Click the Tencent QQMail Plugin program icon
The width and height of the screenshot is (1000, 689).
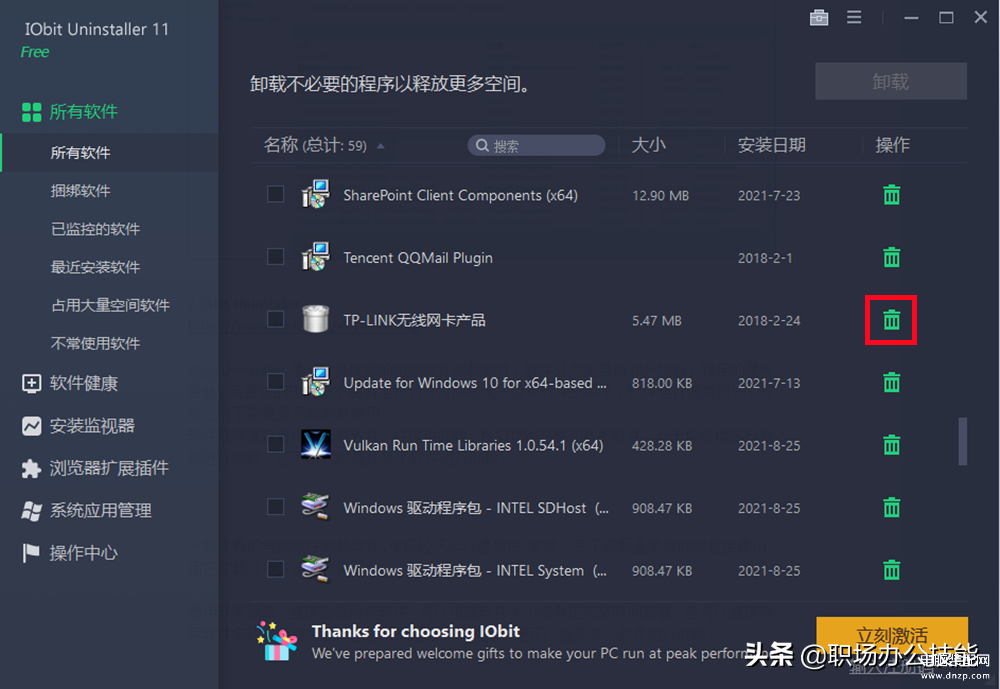coord(316,257)
